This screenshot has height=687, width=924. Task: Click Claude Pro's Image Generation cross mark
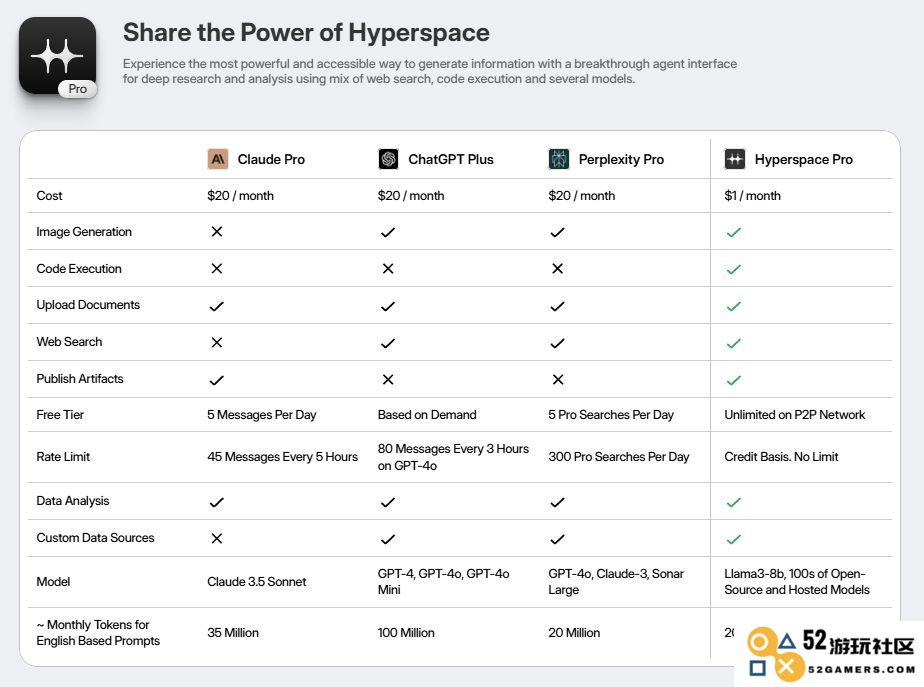click(217, 232)
